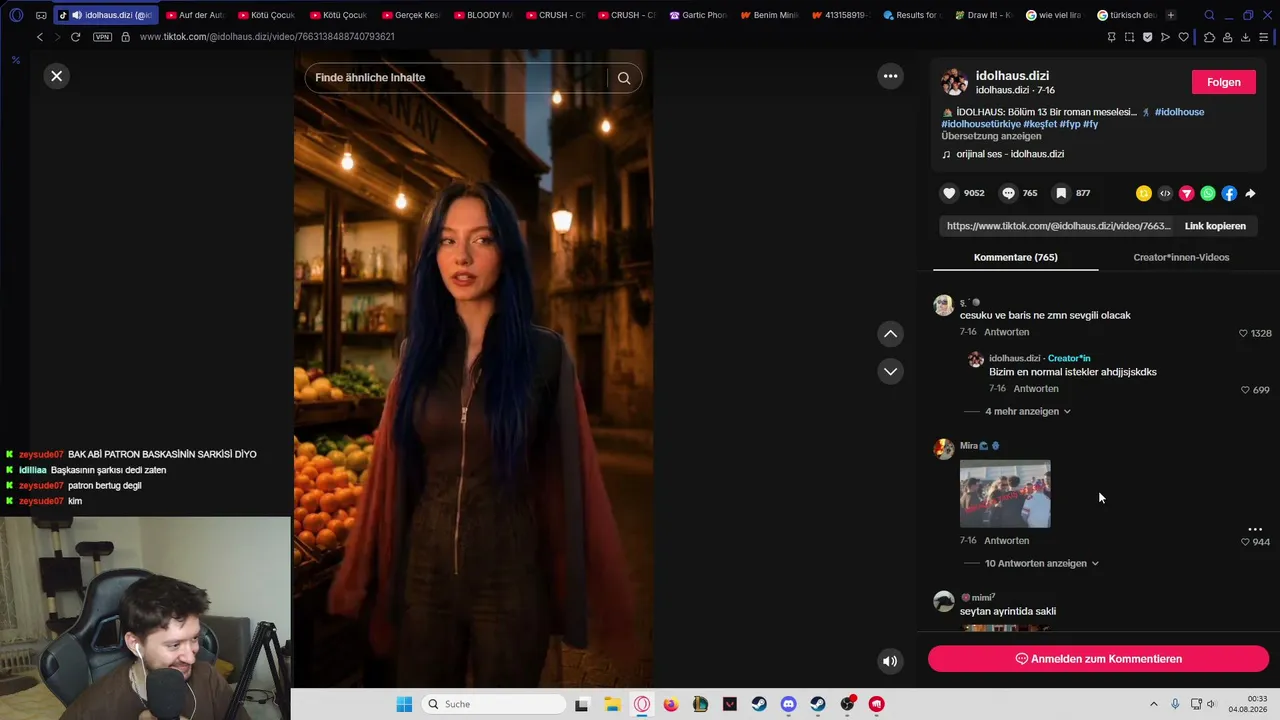Image resolution: width=1280 pixels, height=720 pixels.
Task: Open the browser tab search magnifier
Action: coord(1209,15)
